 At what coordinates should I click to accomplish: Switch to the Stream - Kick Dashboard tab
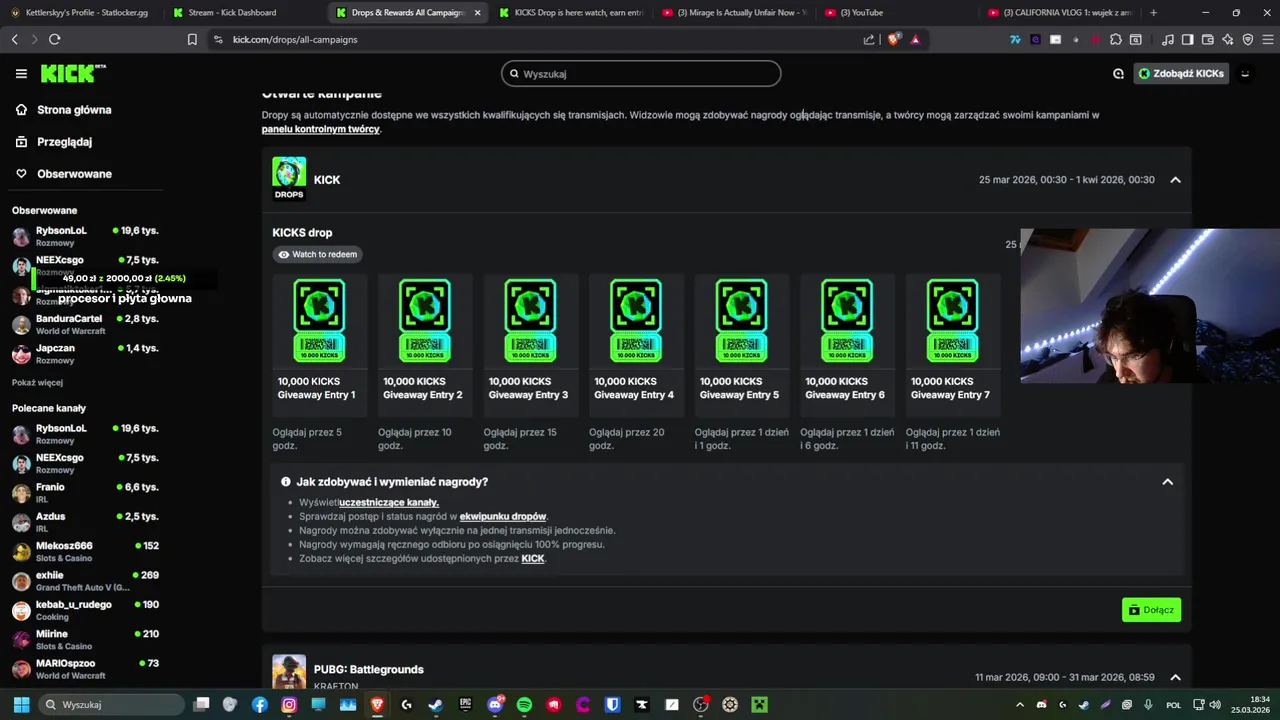coord(245,13)
